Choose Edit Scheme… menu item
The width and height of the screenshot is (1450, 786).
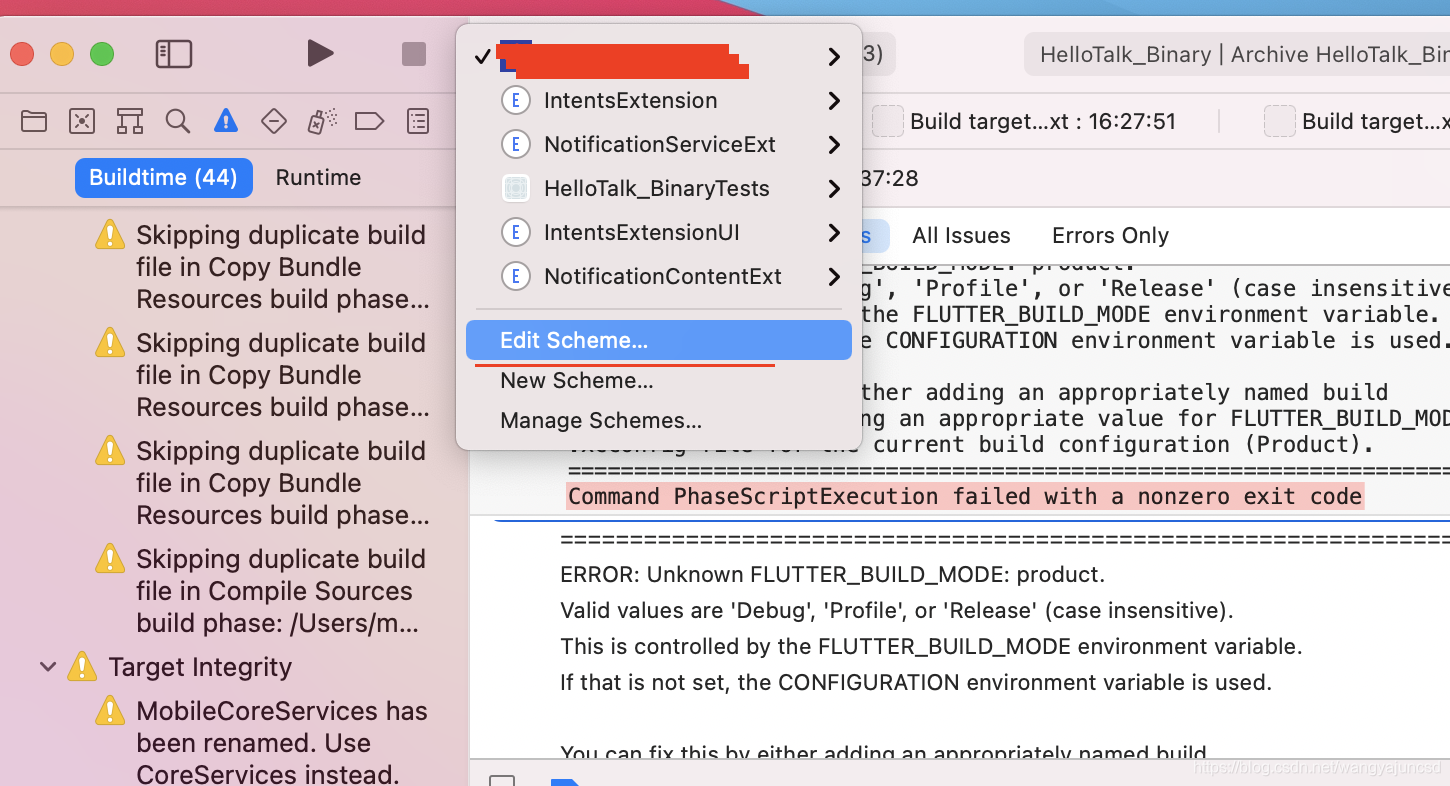[659, 340]
